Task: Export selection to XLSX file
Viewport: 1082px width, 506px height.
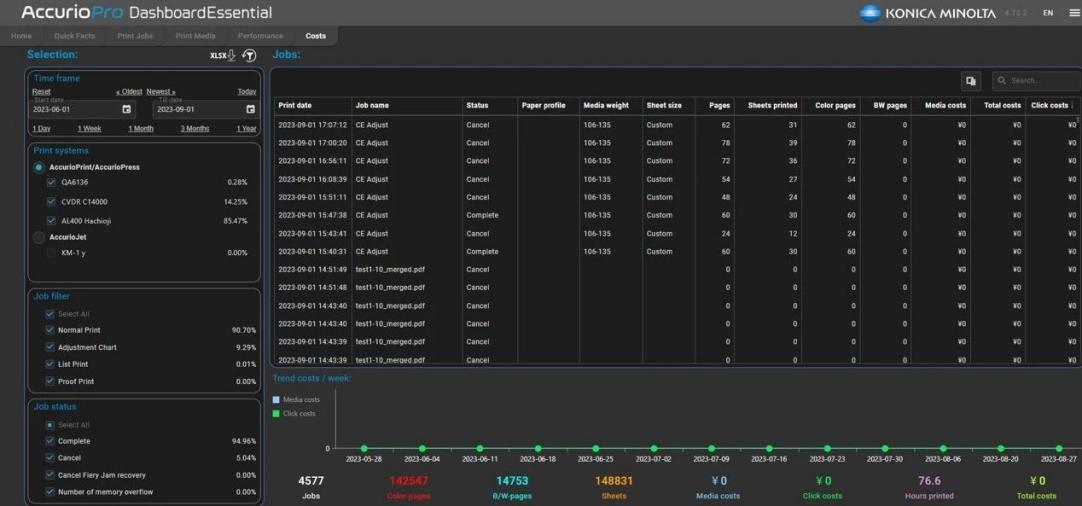Action: (223, 55)
